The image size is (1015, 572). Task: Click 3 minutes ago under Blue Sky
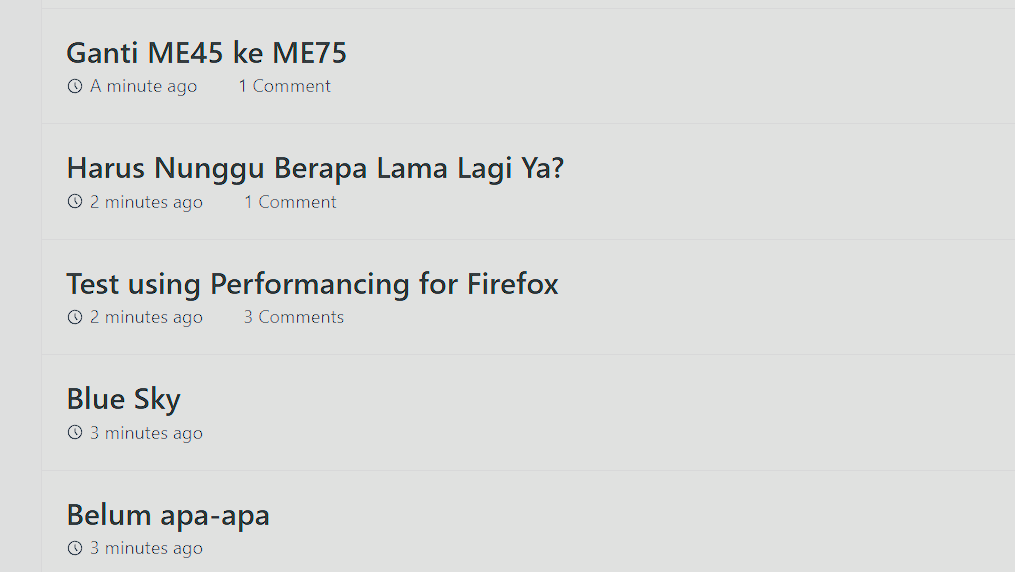tap(146, 433)
